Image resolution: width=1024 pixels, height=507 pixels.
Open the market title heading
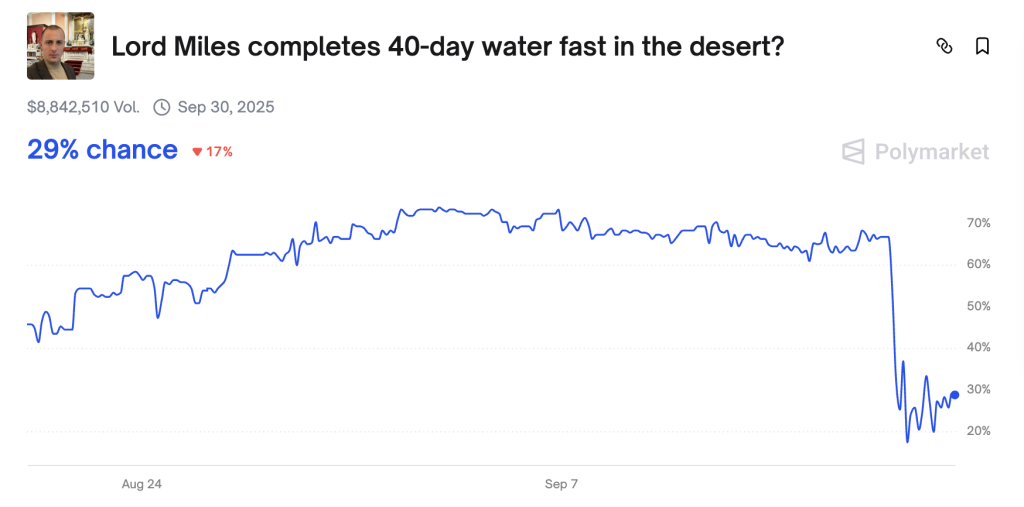[447, 46]
